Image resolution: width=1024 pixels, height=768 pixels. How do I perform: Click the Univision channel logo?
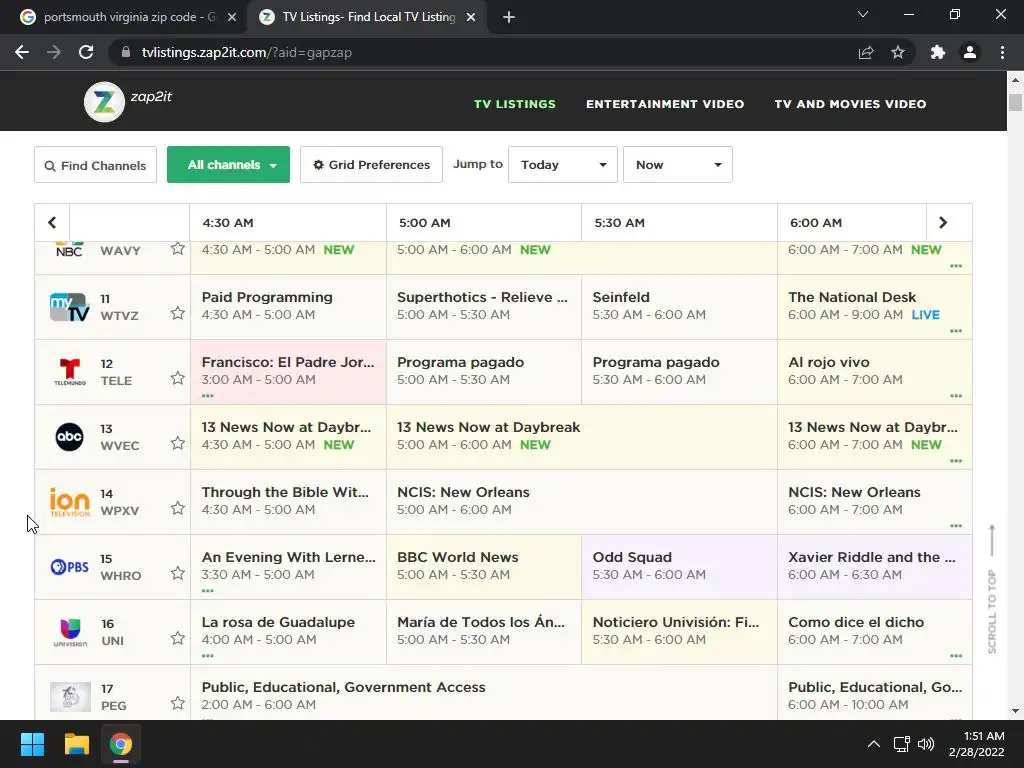69,632
